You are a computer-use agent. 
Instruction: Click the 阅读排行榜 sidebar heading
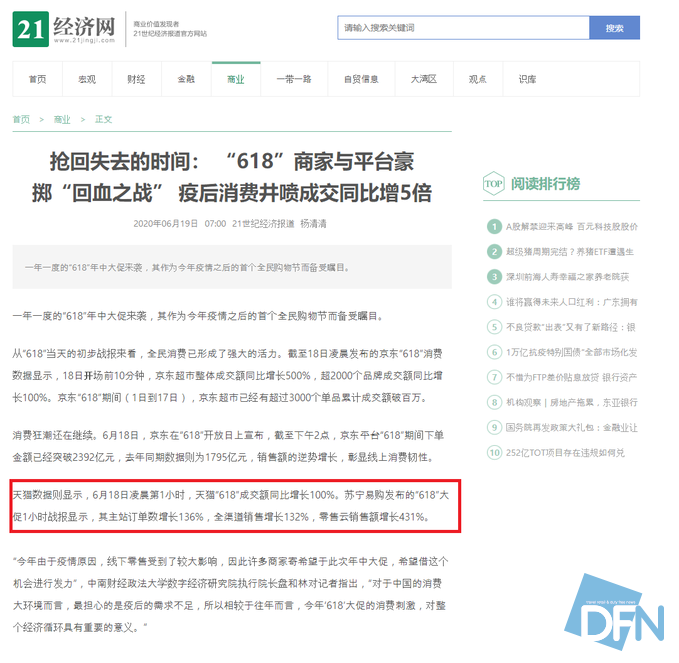pyautogui.click(x=546, y=184)
